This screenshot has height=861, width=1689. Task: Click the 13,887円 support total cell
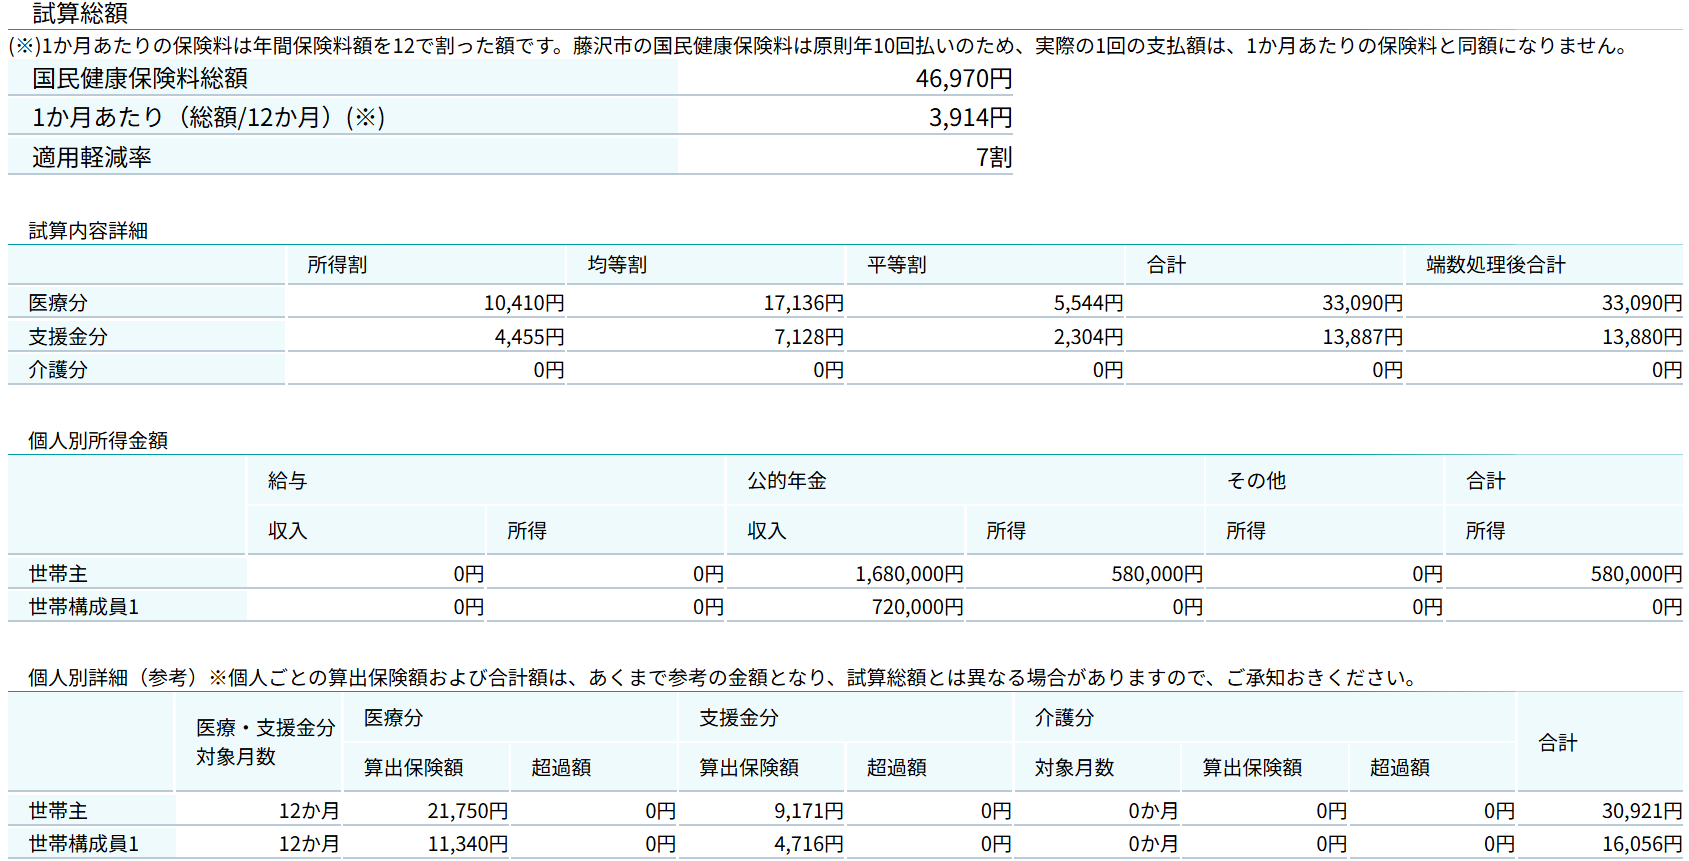point(1362,337)
